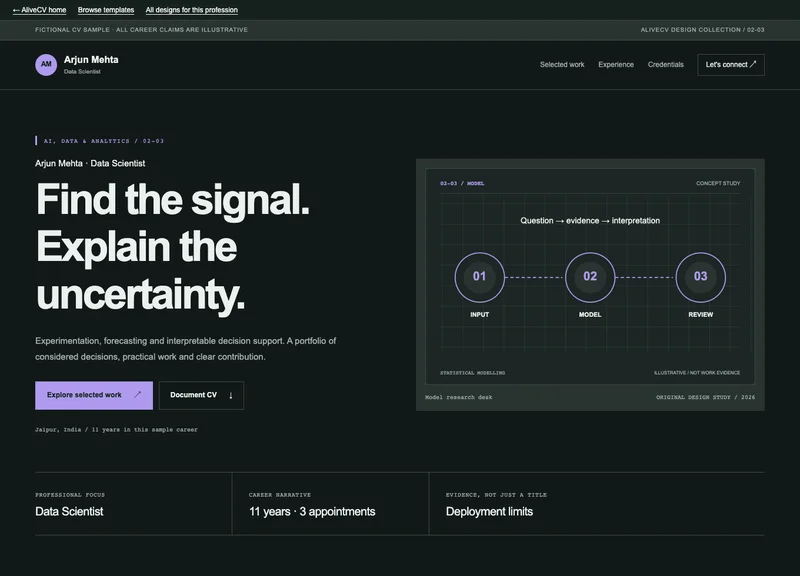Click the MODEL label under node 02
The height and width of the screenshot is (576, 800).
pyautogui.click(x=590, y=315)
